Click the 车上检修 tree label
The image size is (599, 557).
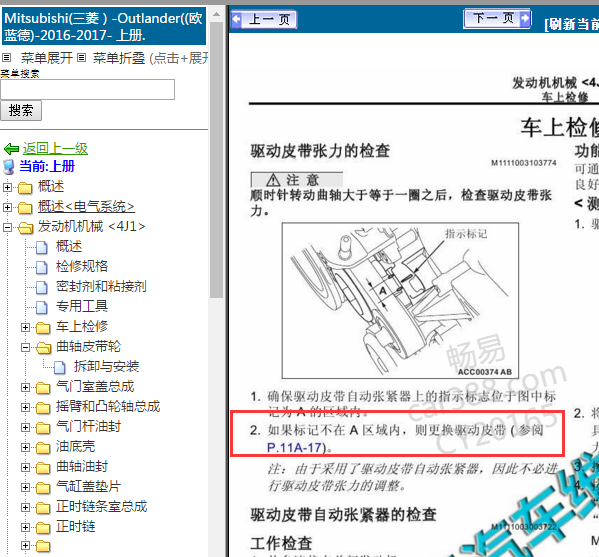[x=82, y=326]
